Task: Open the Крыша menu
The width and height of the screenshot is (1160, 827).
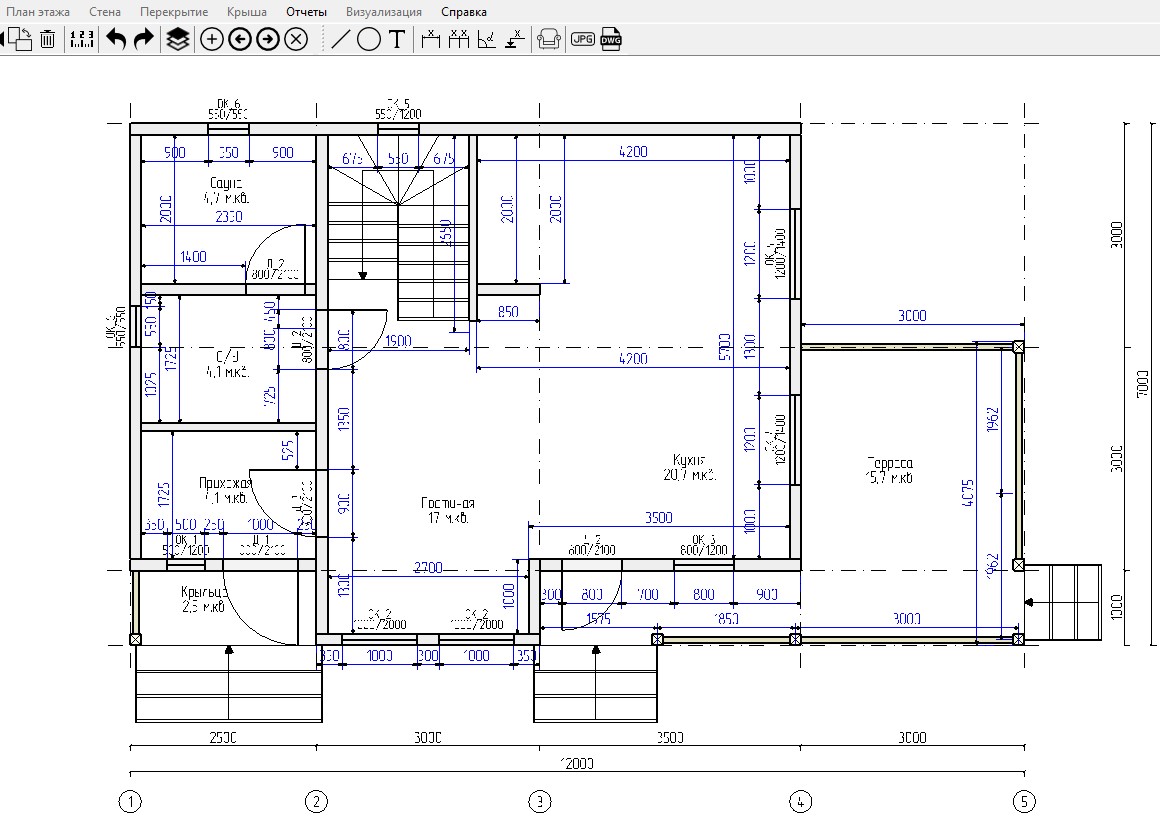Action: click(x=247, y=12)
